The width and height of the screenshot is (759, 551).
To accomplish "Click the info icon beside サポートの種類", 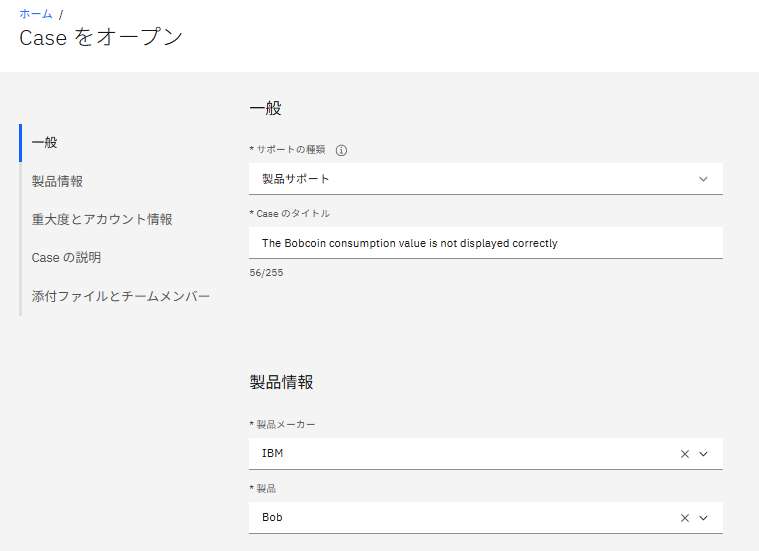I will 341,150.
